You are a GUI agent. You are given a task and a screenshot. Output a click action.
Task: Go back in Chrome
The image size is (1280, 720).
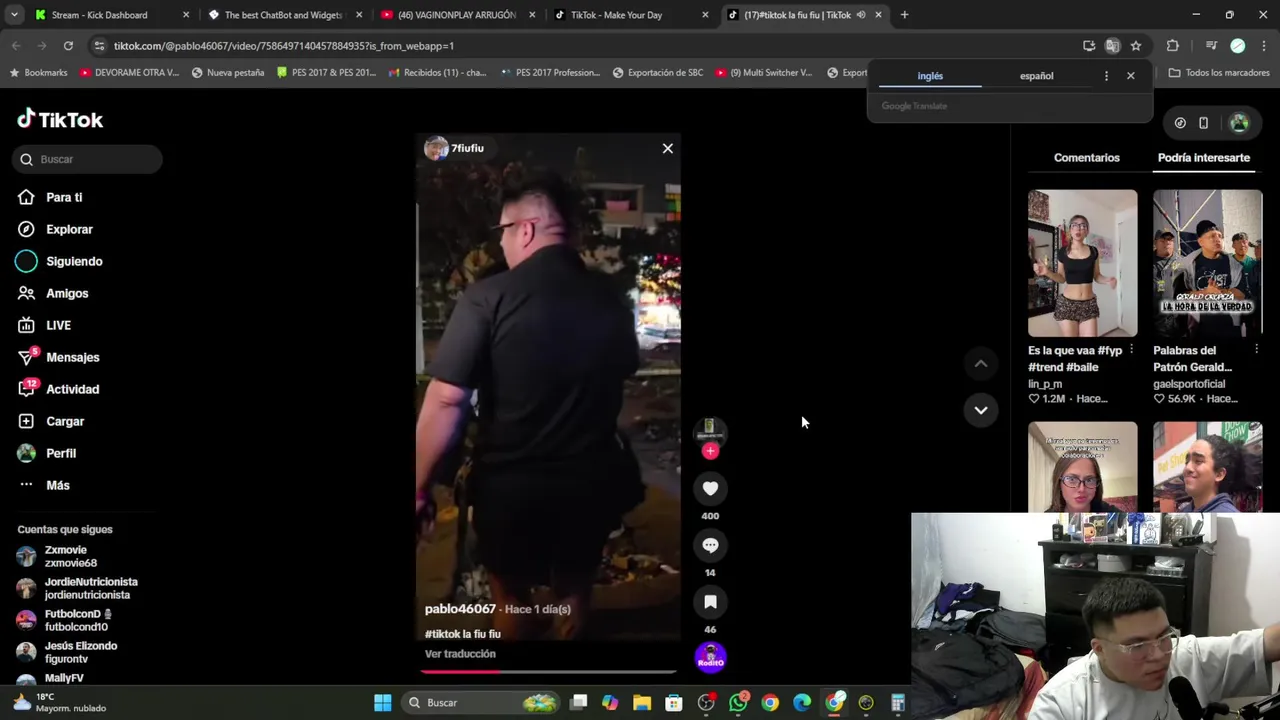tap(16, 46)
